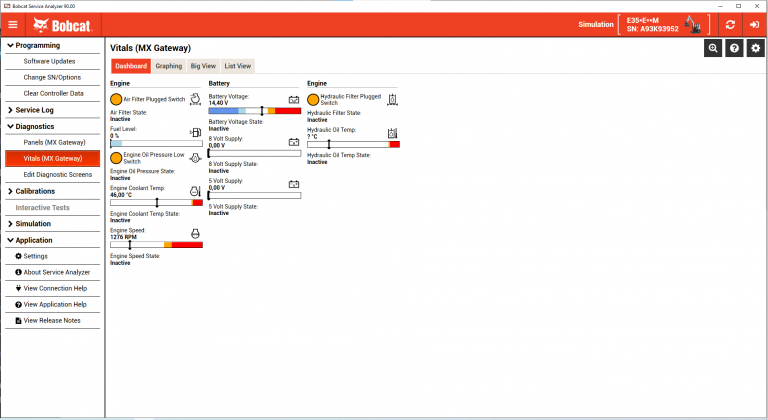
Task: Click the Battery section header
Action: click(x=219, y=83)
